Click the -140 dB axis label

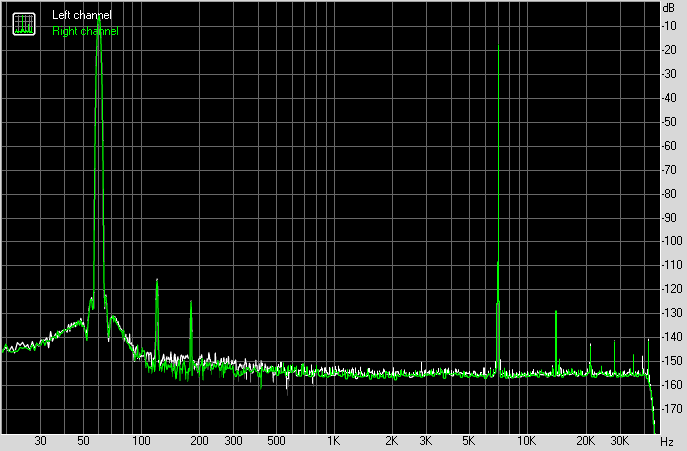click(672, 337)
